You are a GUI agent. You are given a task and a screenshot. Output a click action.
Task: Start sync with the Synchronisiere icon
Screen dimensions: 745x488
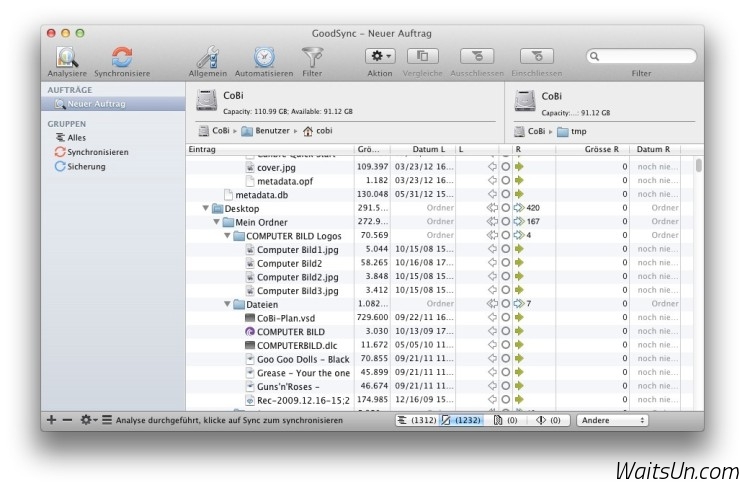pyautogui.click(x=122, y=57)
